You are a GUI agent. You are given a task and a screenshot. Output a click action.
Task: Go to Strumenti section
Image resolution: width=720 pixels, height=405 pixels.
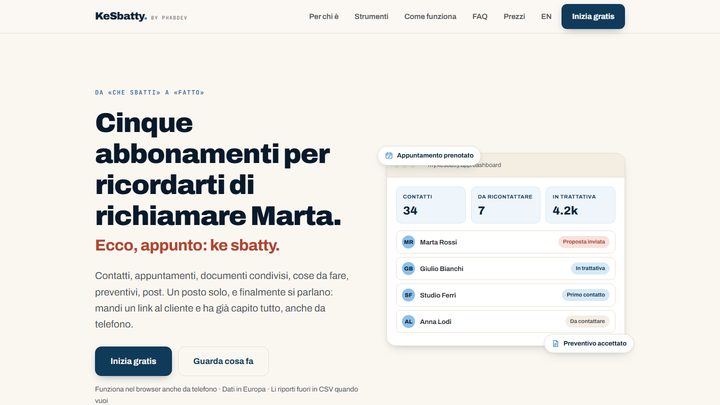click(371, 17)
